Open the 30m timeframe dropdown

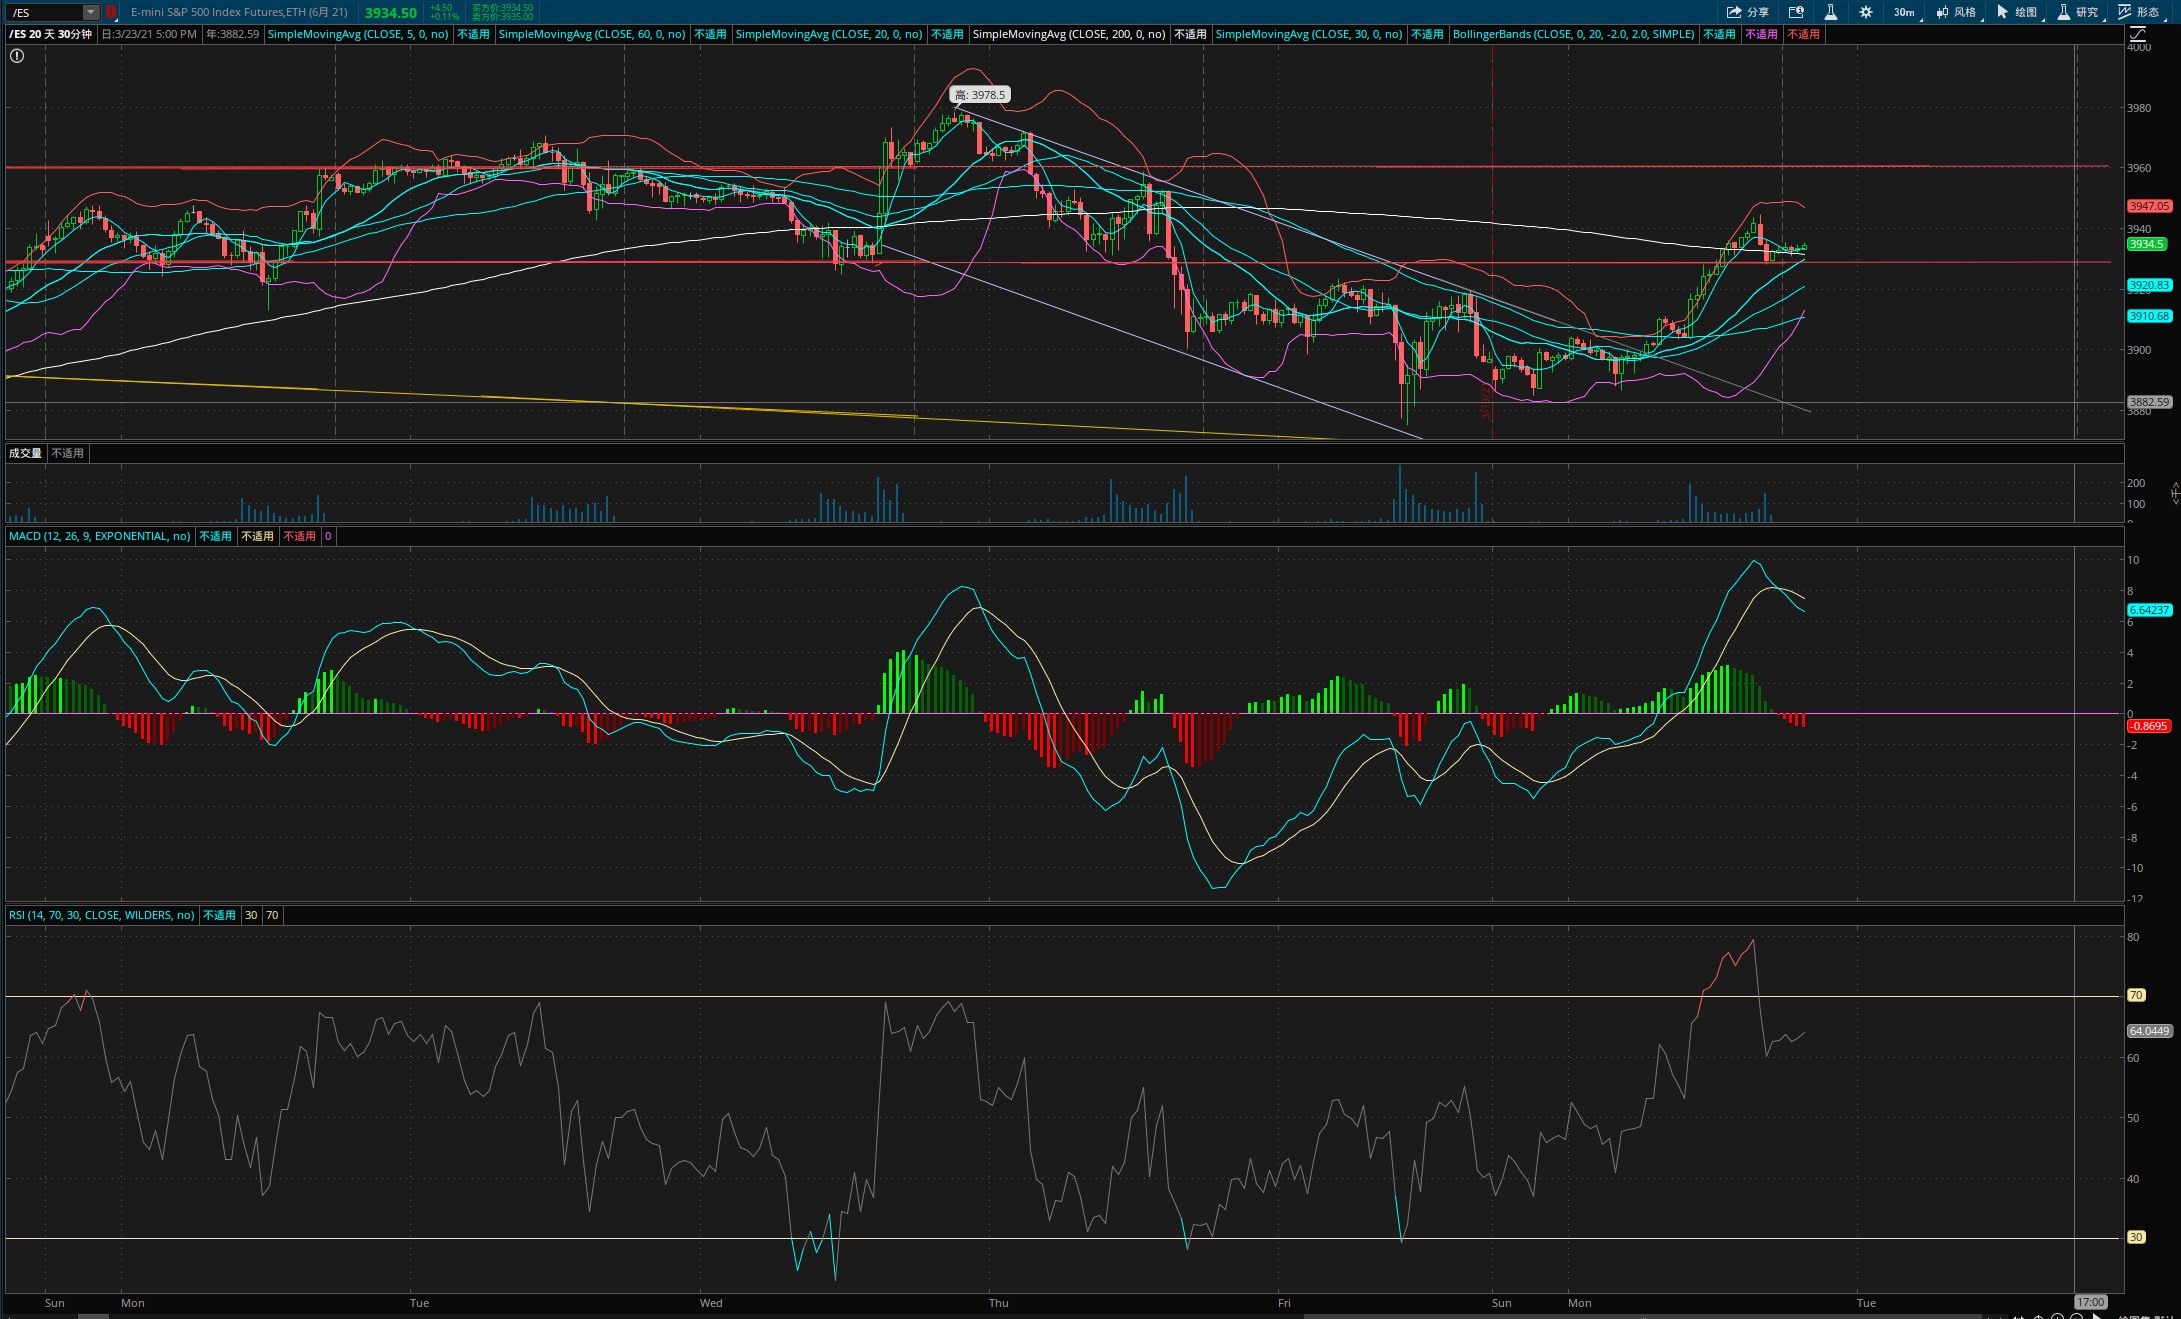pyautogui.click(x=1904, y=12)
